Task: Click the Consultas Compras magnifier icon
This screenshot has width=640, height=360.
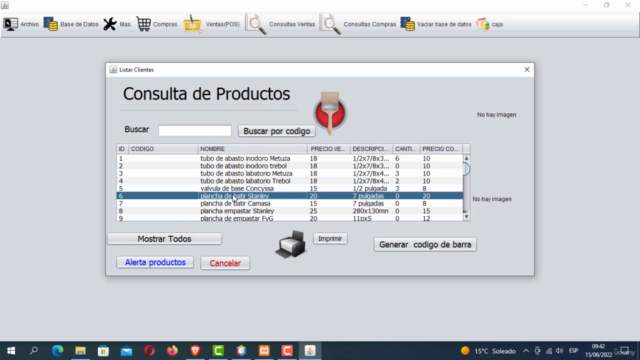Action: click(330, 24)
